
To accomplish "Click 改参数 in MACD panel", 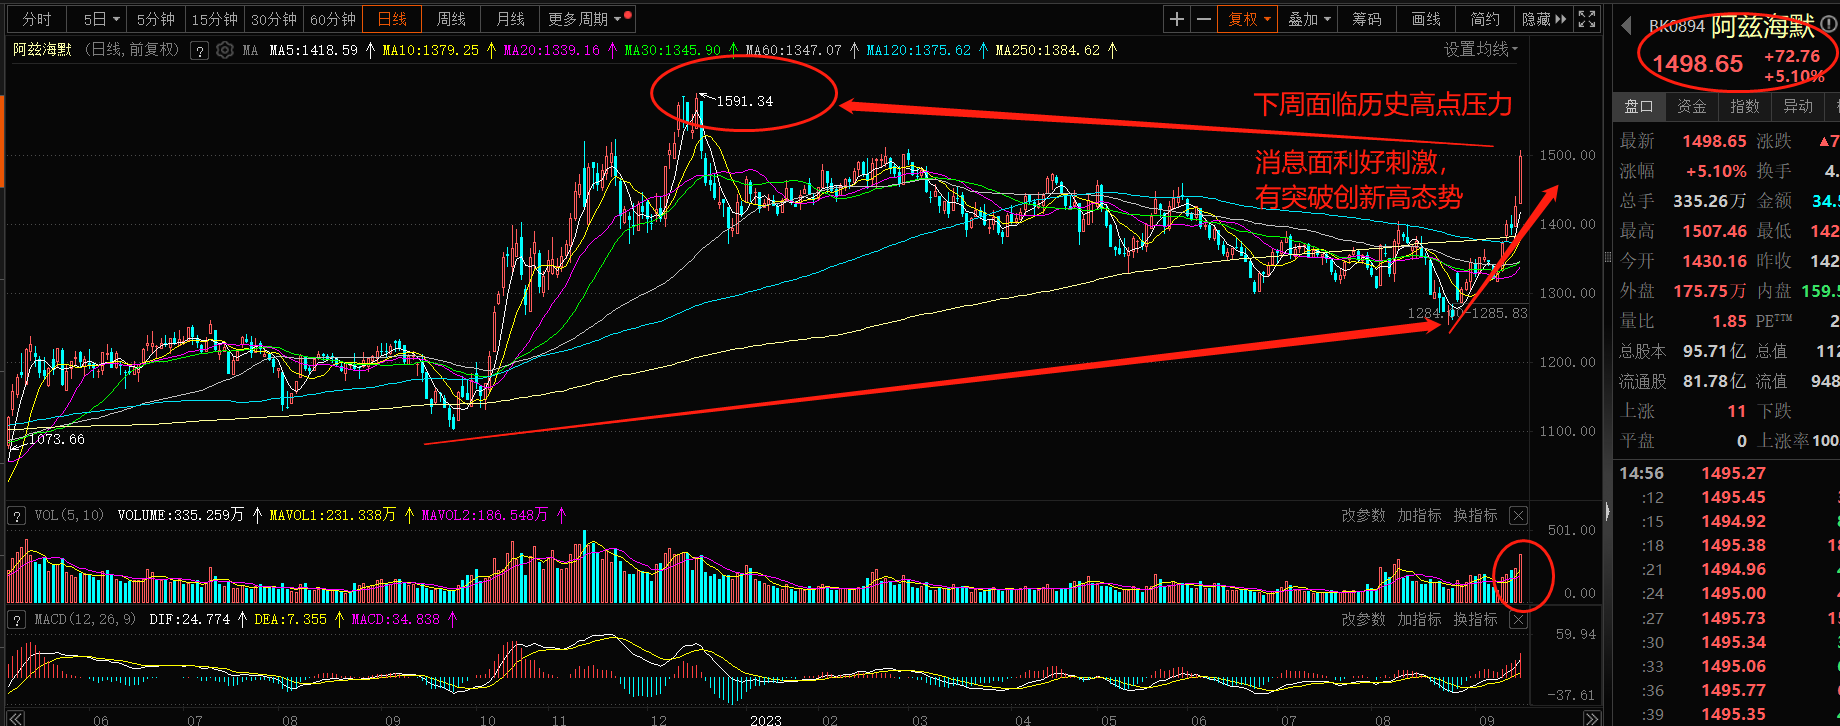I will 1363,620.
